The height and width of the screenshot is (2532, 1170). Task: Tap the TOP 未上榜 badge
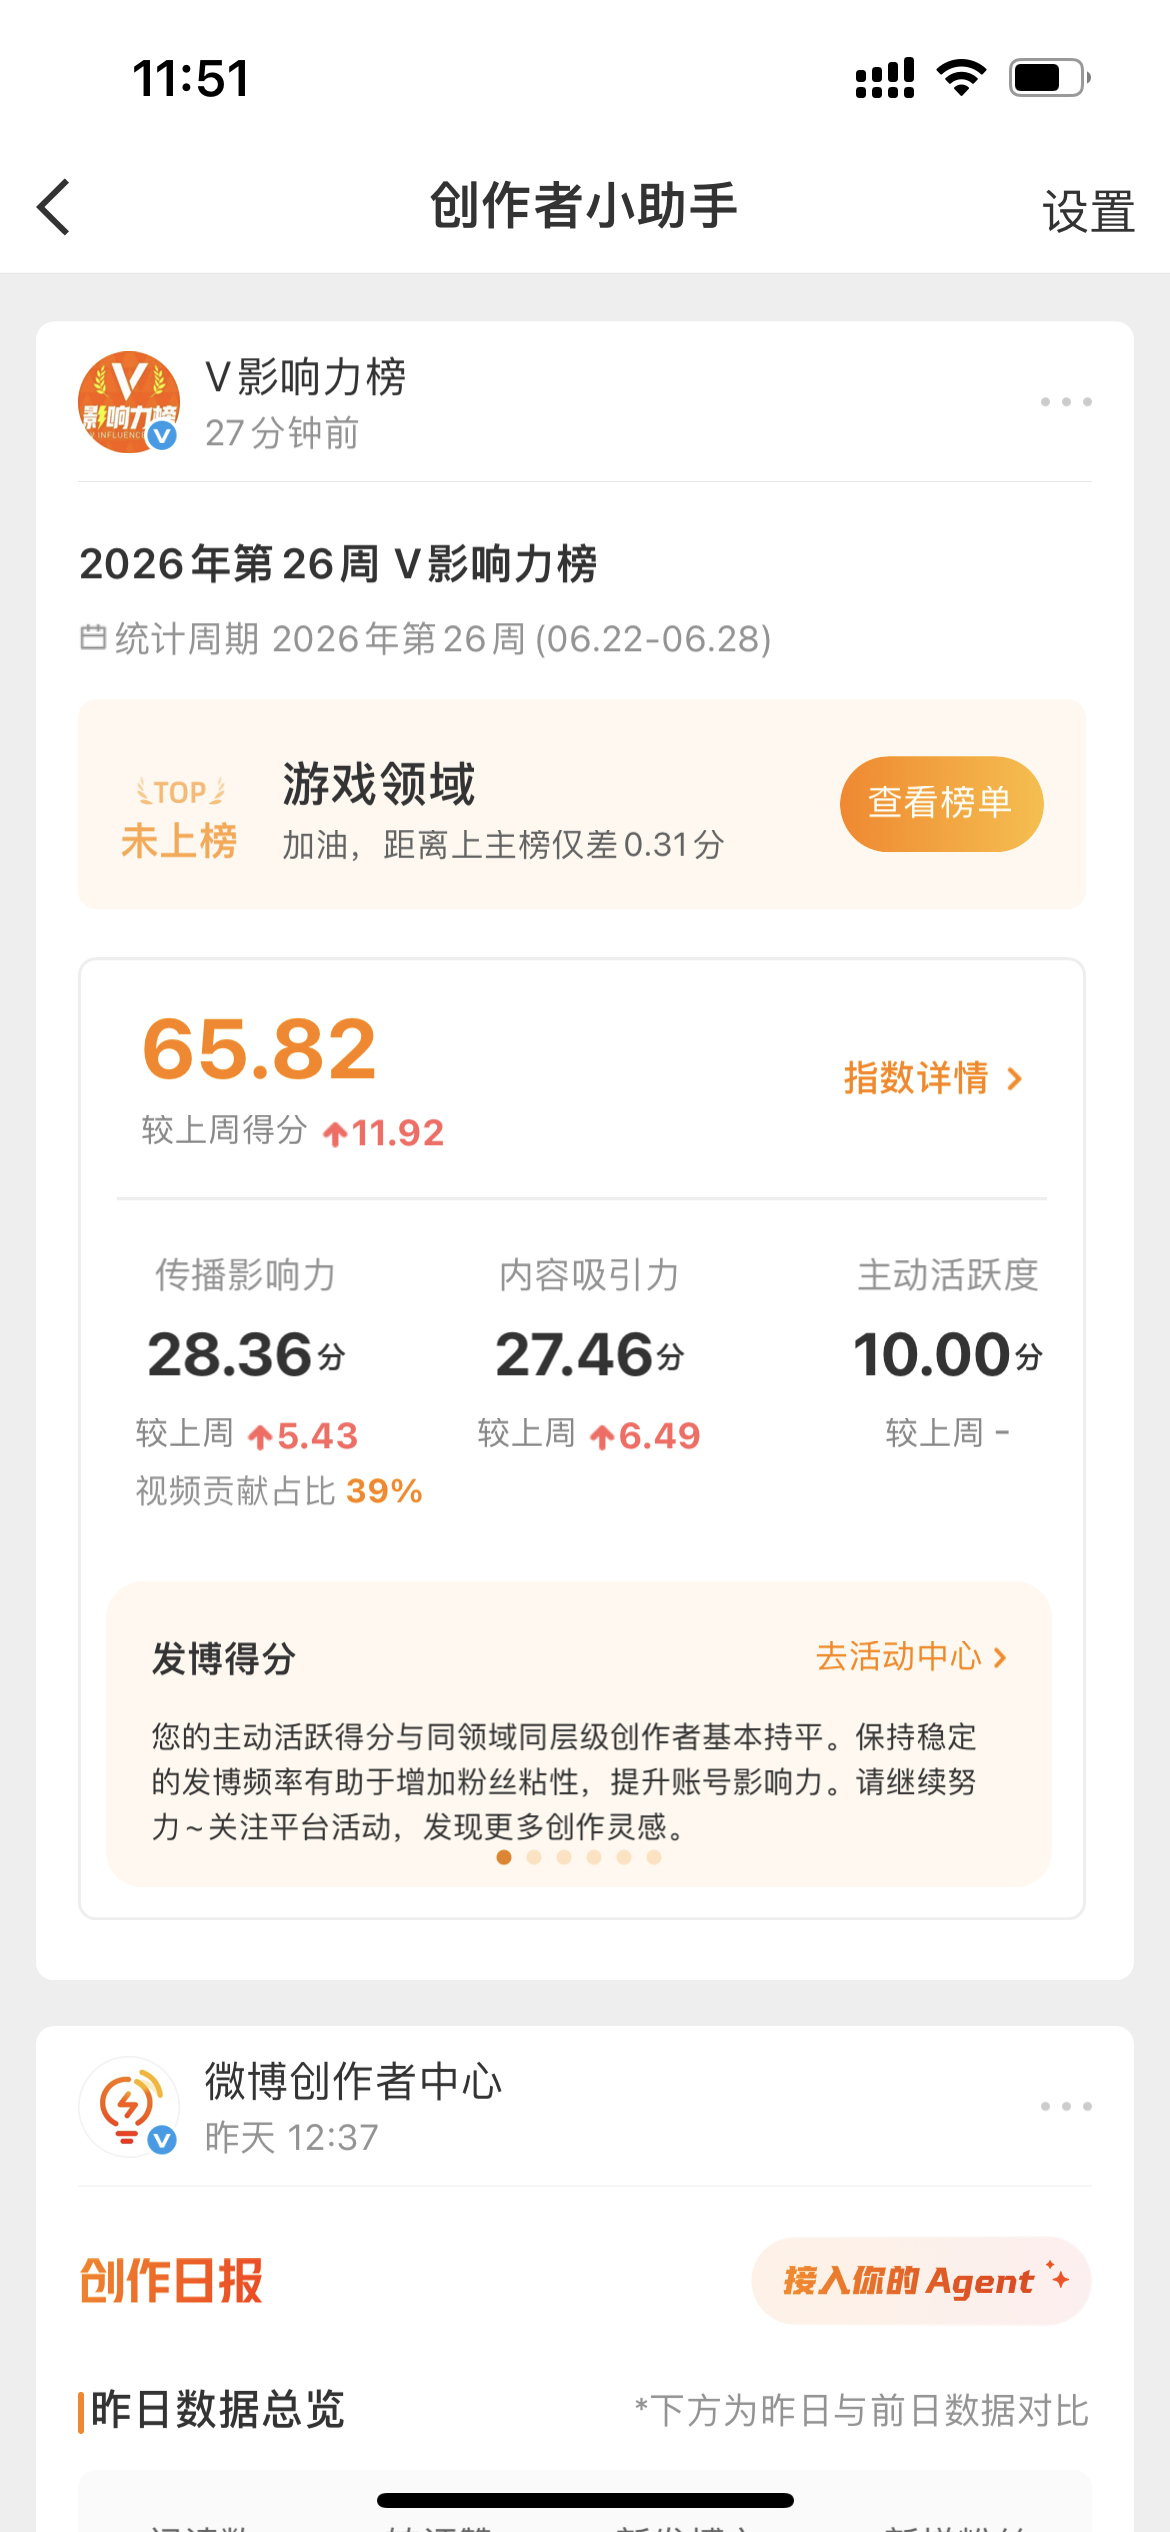180,819
